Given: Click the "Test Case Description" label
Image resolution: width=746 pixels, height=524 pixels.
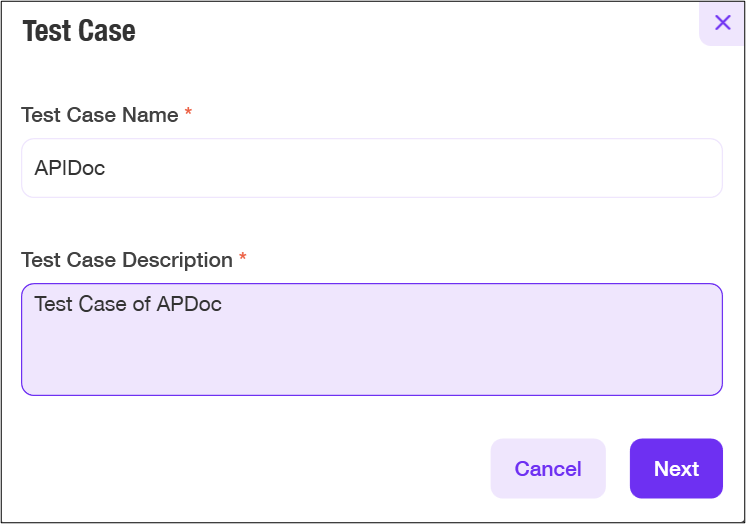Looking at the screenshot, I should 126,260.
